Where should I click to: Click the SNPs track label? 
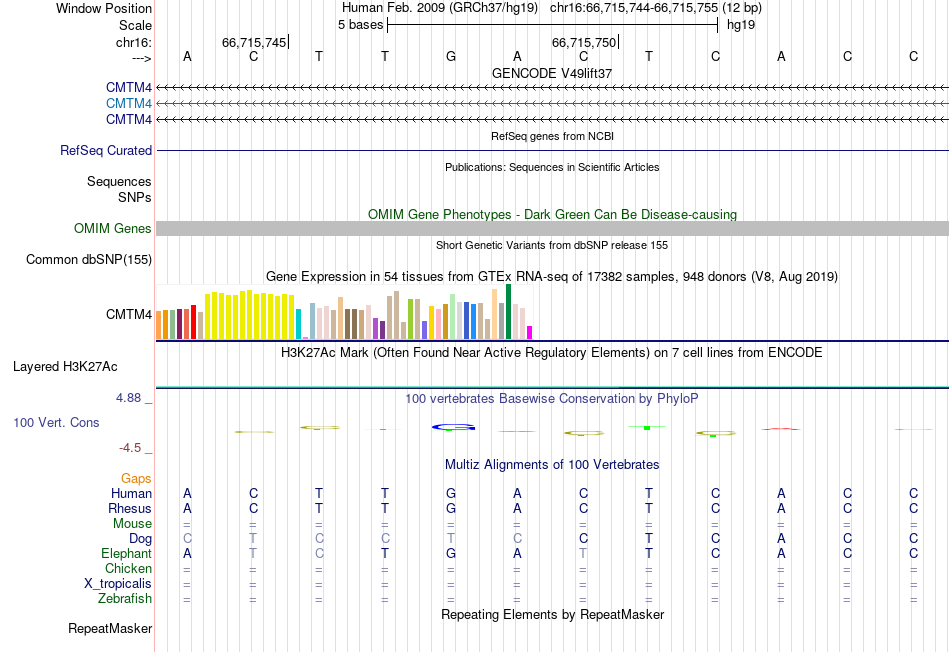click(135, 197)
